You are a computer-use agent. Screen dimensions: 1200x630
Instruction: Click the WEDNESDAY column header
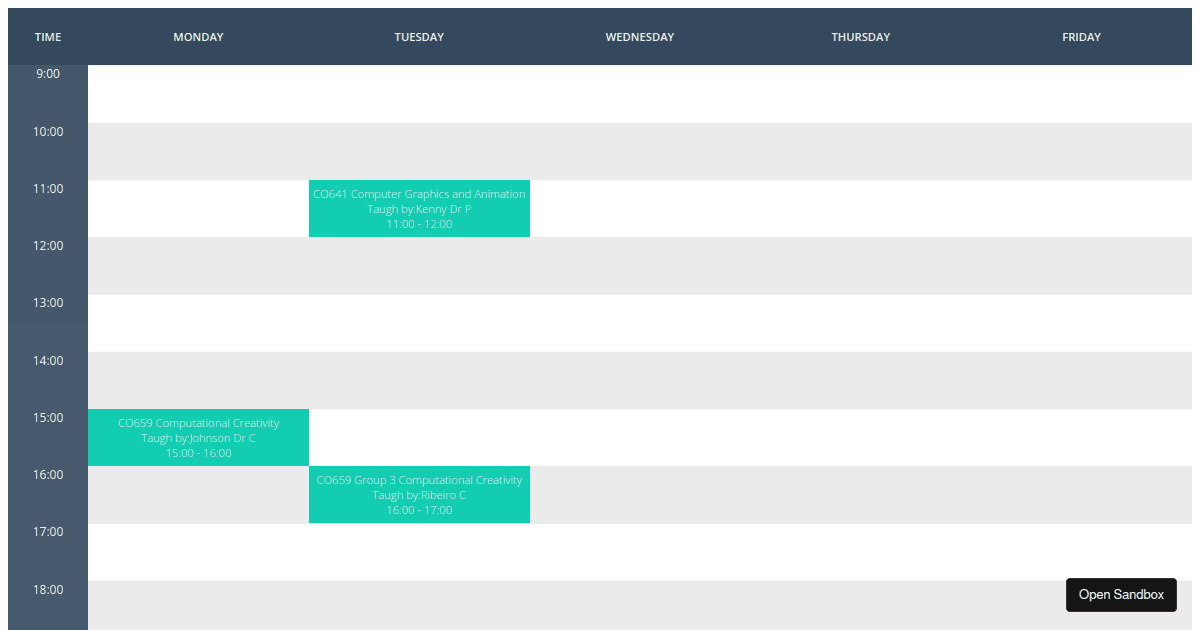click(x=640, y=37)
